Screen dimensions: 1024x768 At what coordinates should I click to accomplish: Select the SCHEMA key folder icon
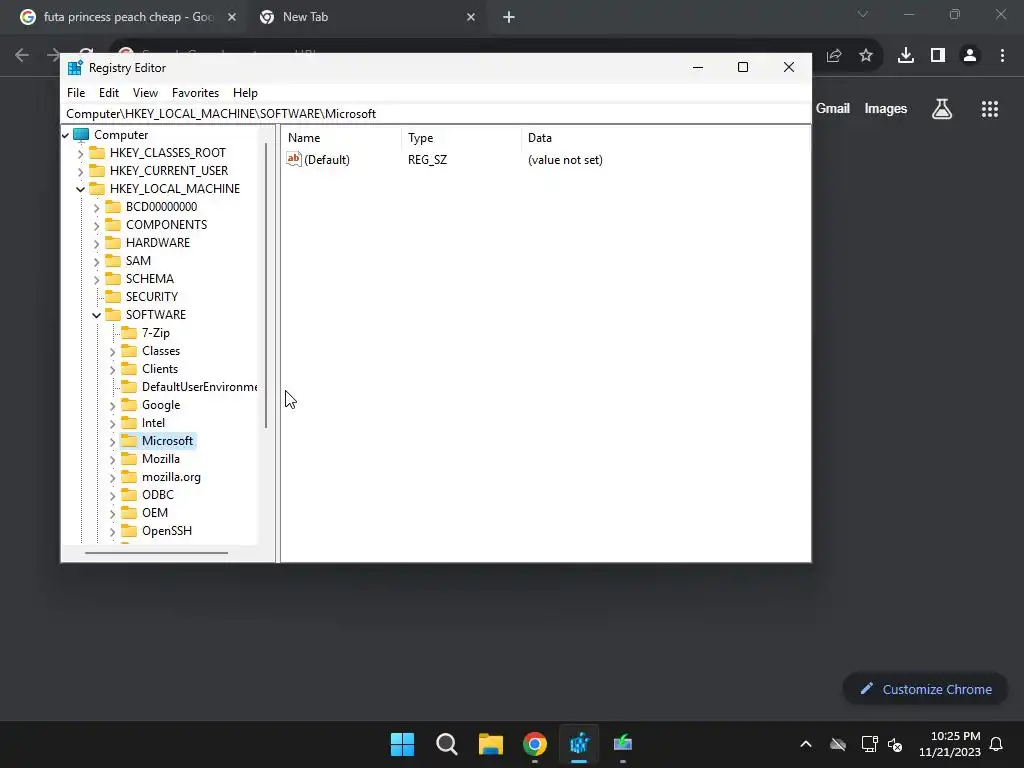[x=113, y=279]
